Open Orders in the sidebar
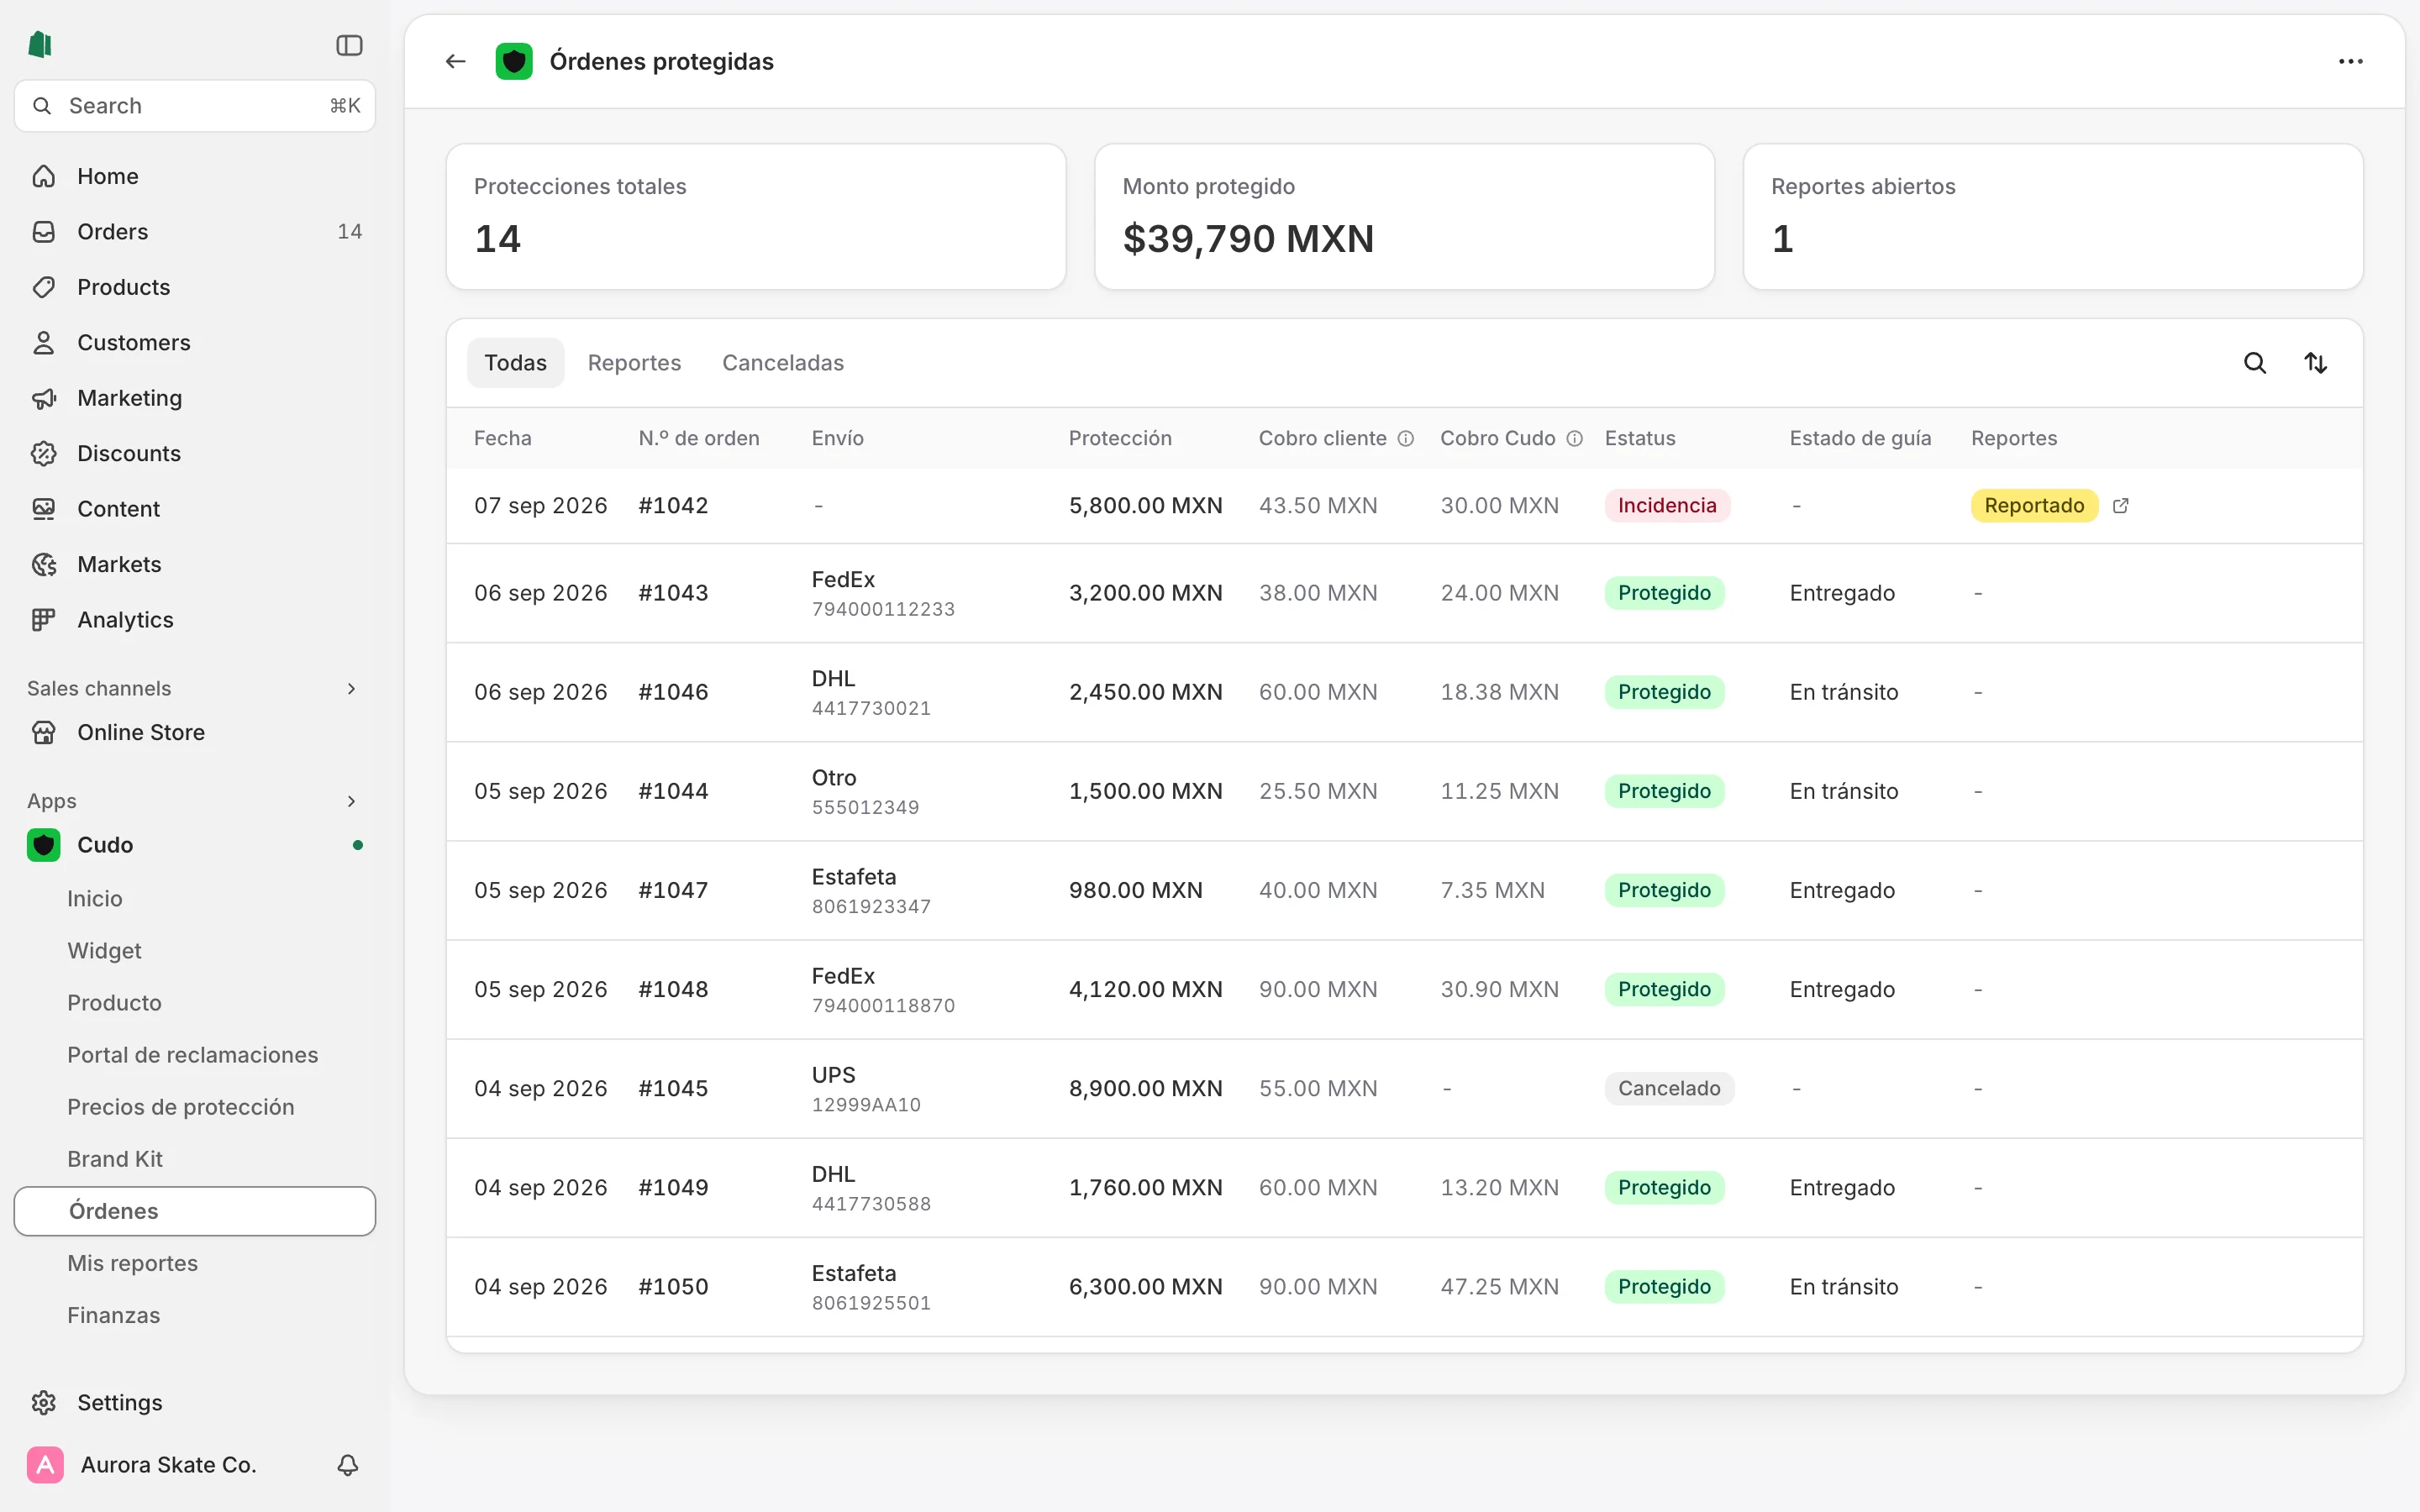 click(195, 232)
